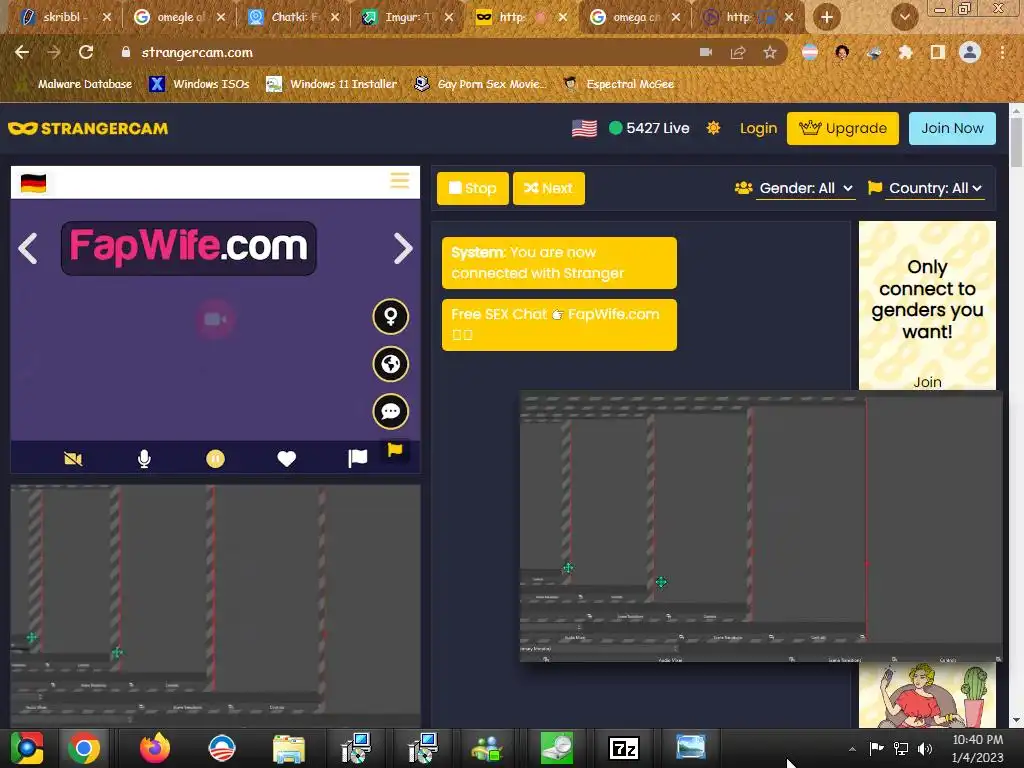
Task: Click the browser forward arrow
Action: pos(54,52)
